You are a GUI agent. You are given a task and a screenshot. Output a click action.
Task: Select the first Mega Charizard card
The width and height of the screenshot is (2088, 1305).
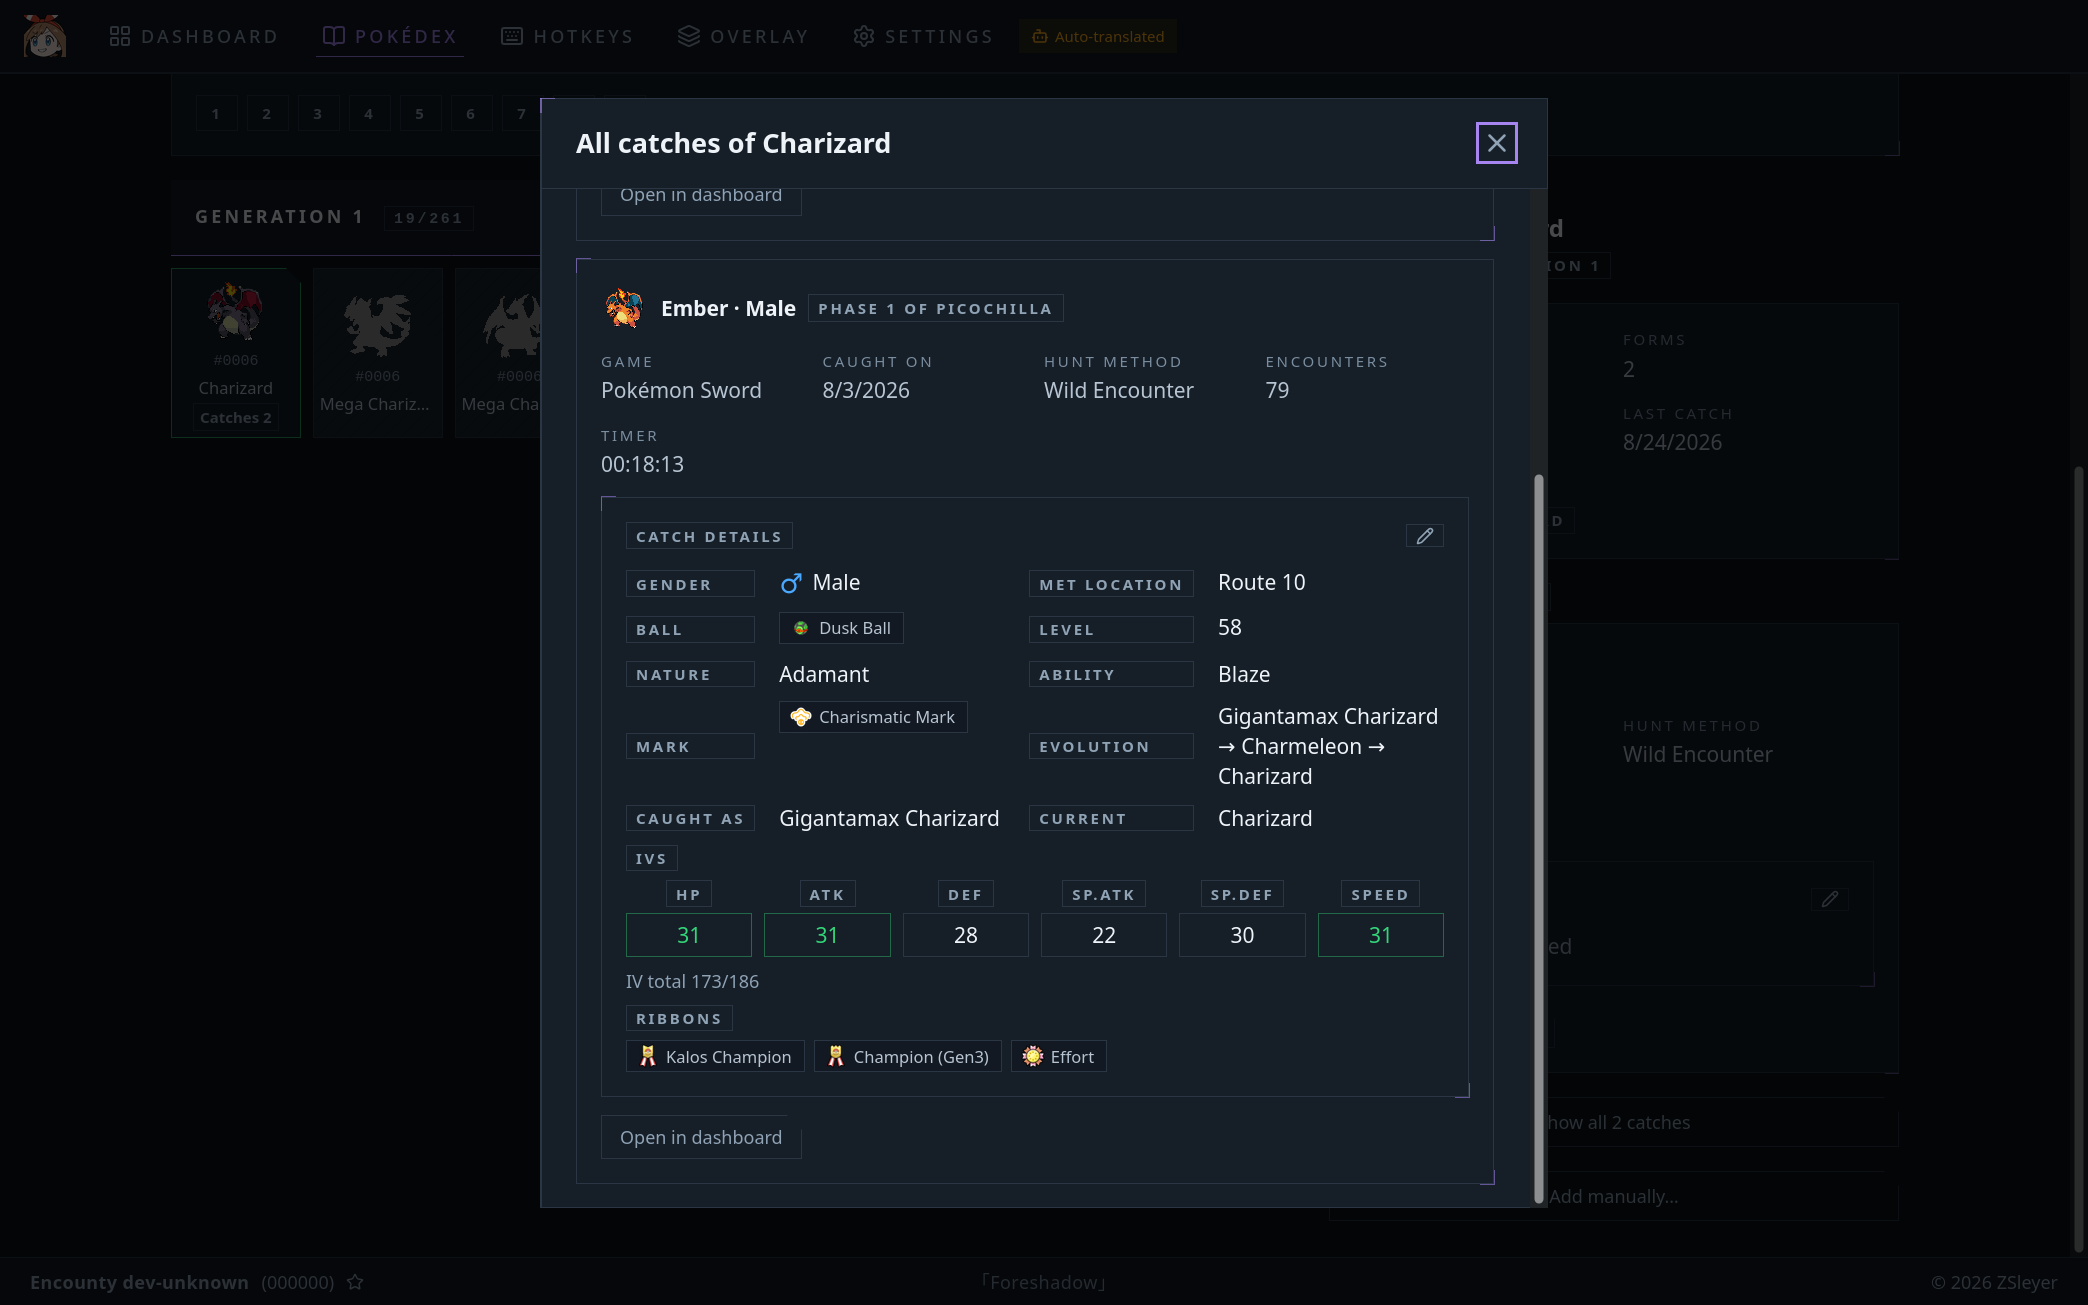click(377, 352)
